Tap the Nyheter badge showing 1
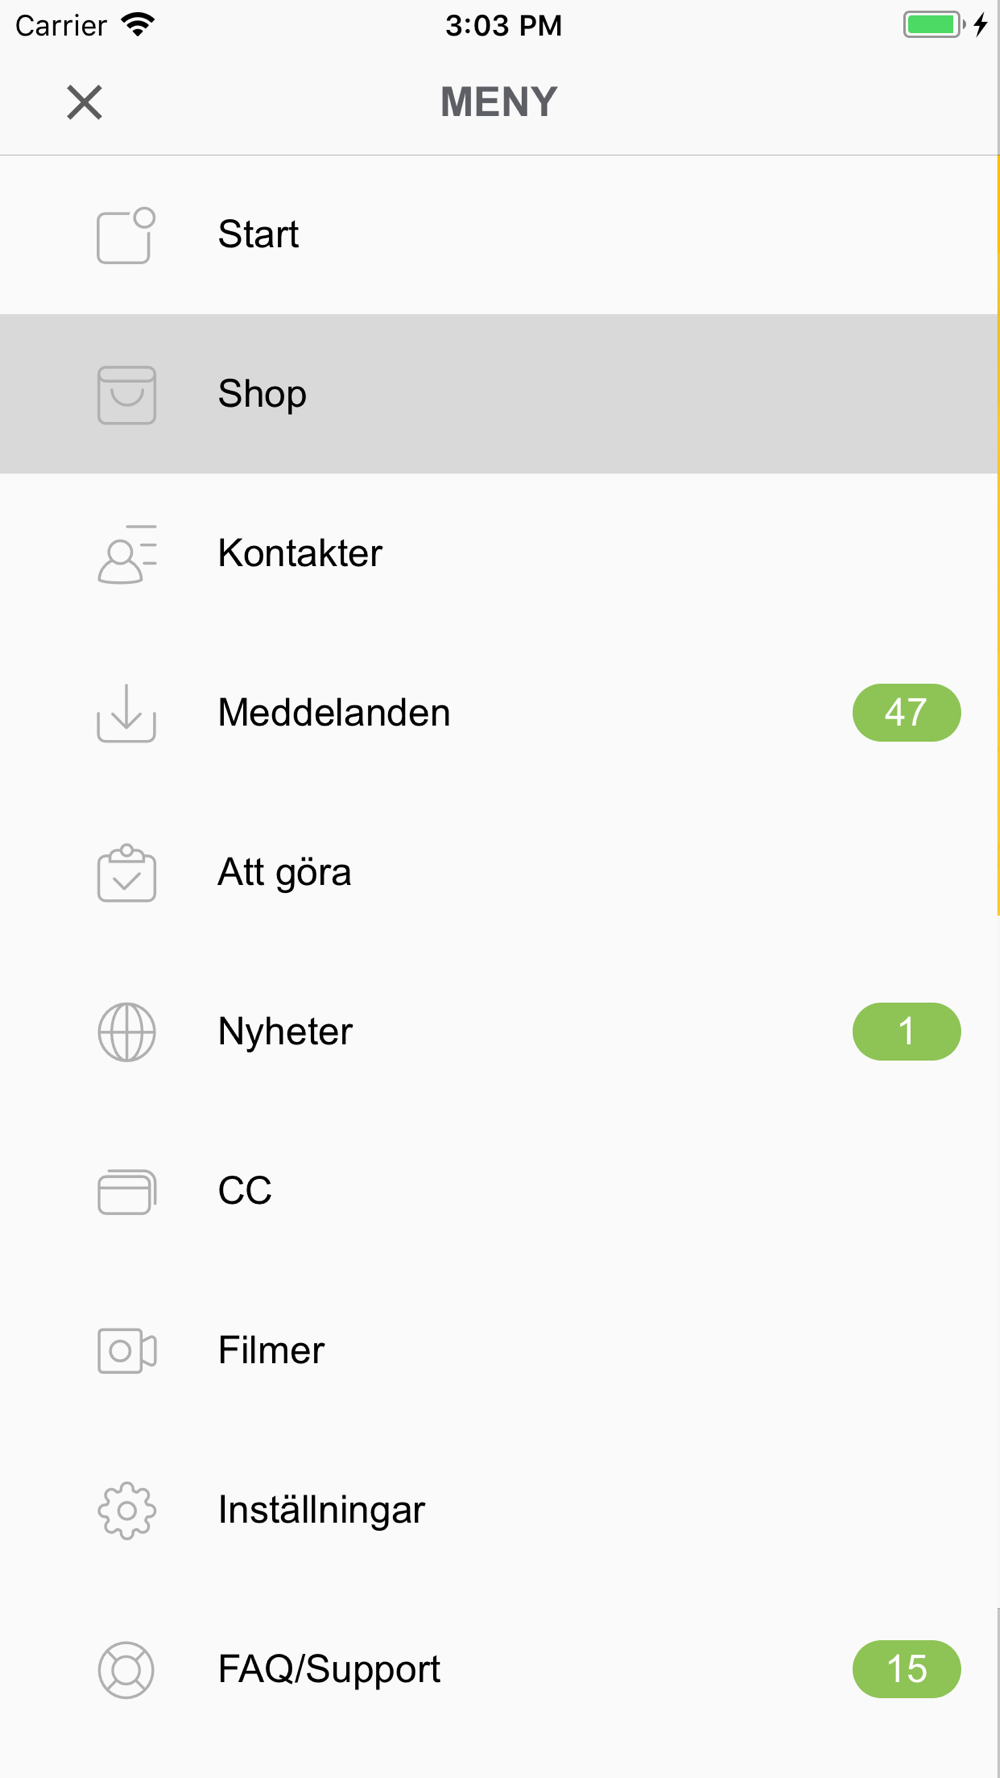Image resolution: width=1000 pixels, height=1778 pixels. tap(906, 1032)
